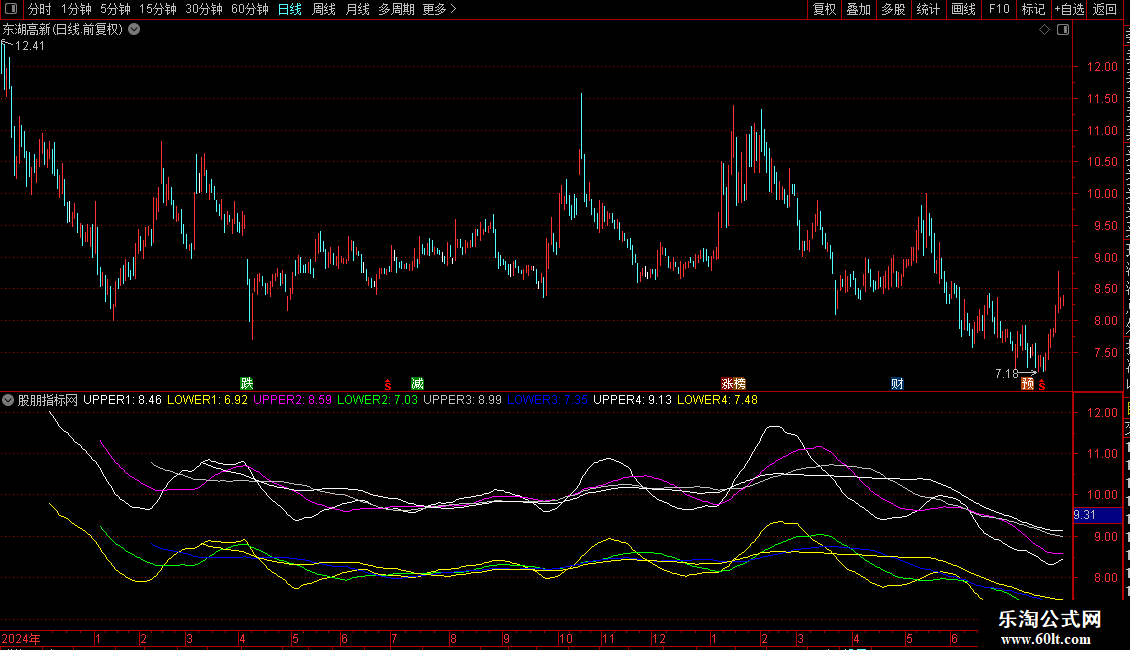Expand dropdown next to 东湖高新 title
The width and height of the screenshot is (1130, 650).
click(134, 30)
